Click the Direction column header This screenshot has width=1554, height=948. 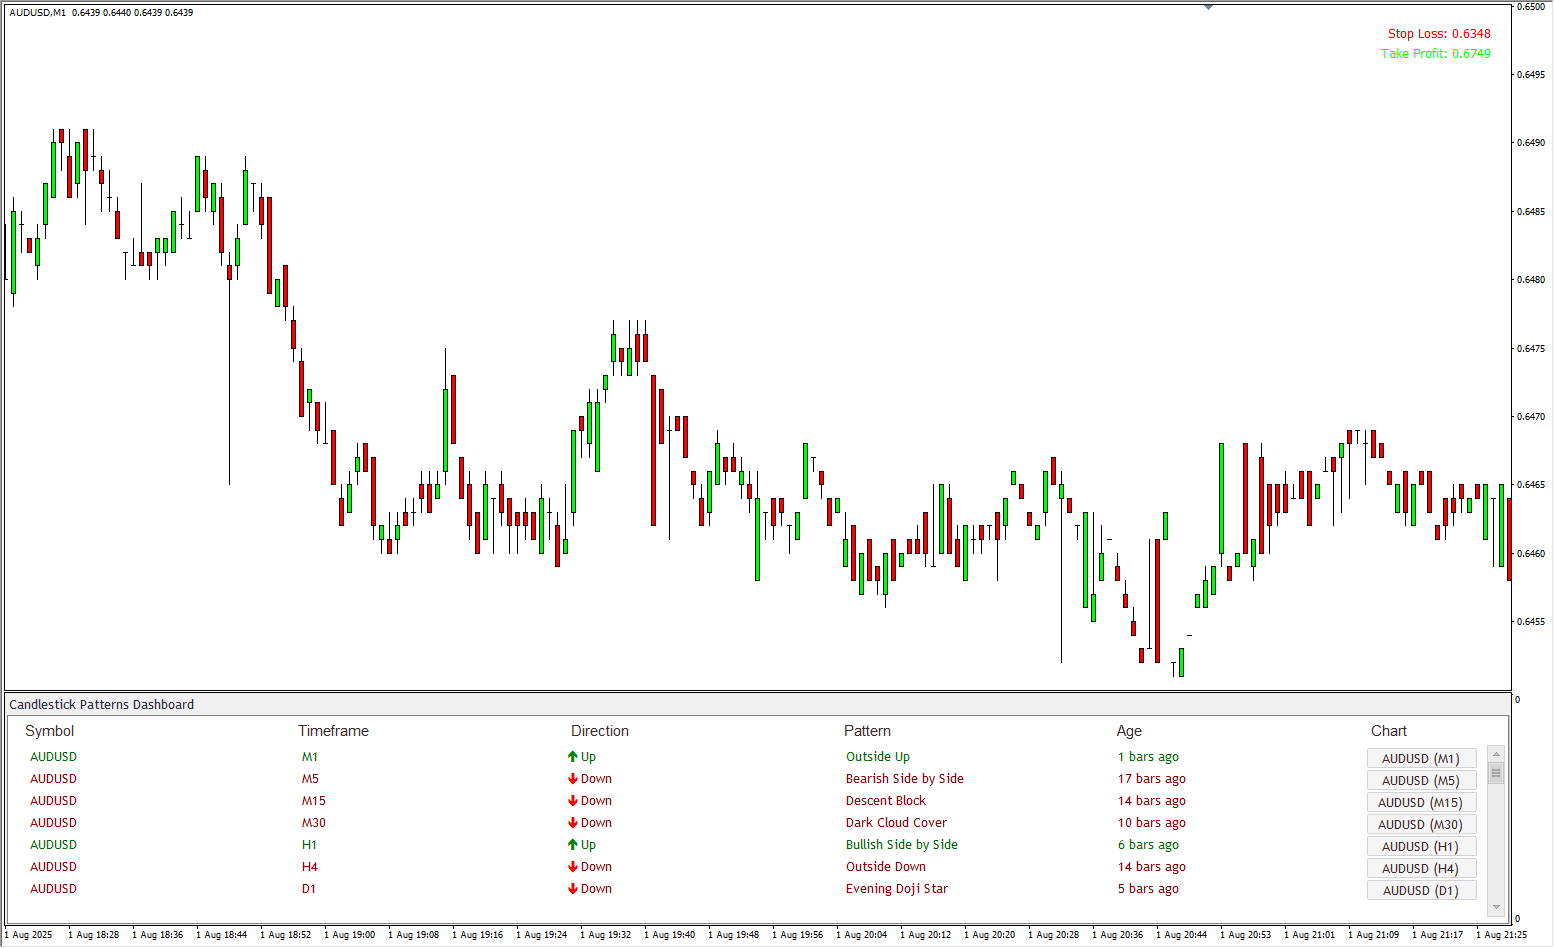[x=600, y=731]
